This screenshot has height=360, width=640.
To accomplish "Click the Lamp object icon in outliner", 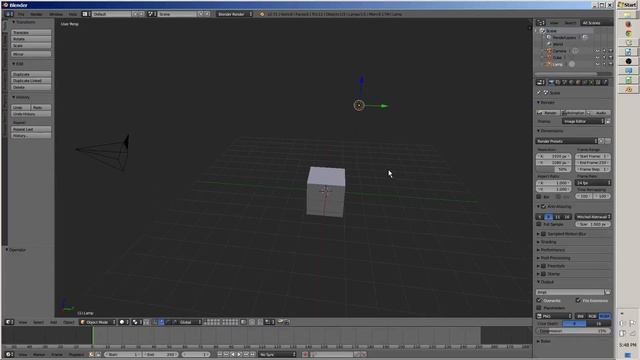I will 549,64.
